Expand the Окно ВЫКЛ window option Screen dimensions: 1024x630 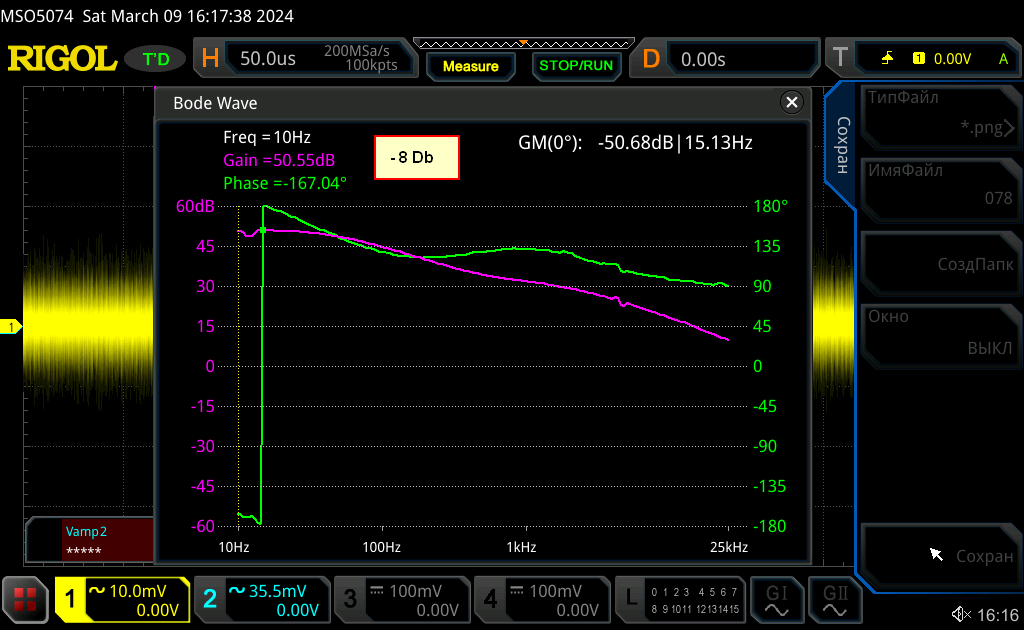(x=938, y=333)
